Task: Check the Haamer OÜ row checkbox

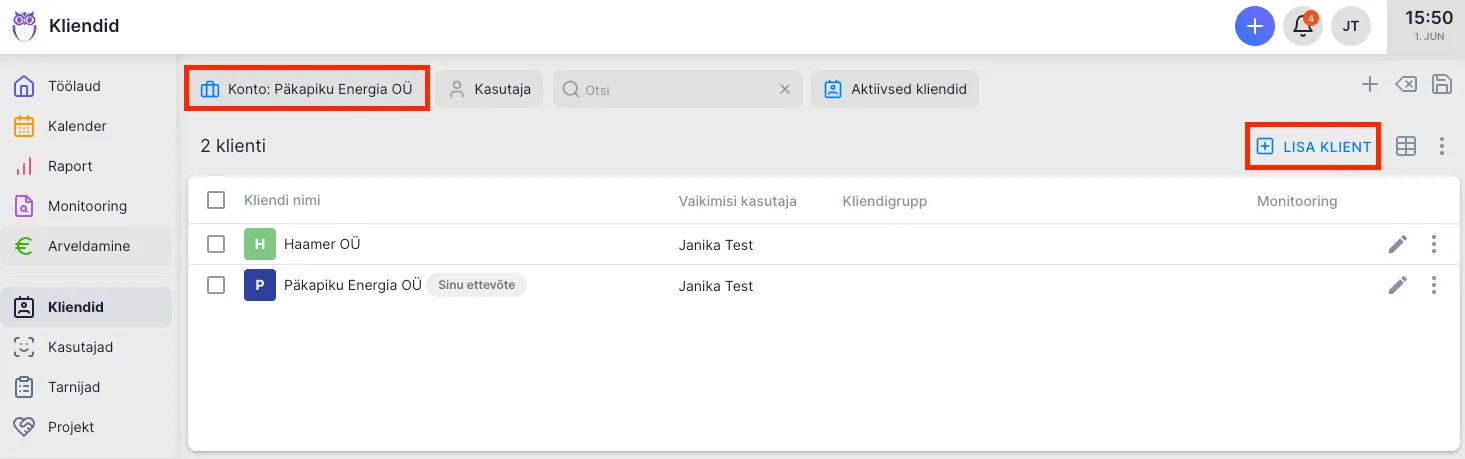Action: (x=216, y=244)
